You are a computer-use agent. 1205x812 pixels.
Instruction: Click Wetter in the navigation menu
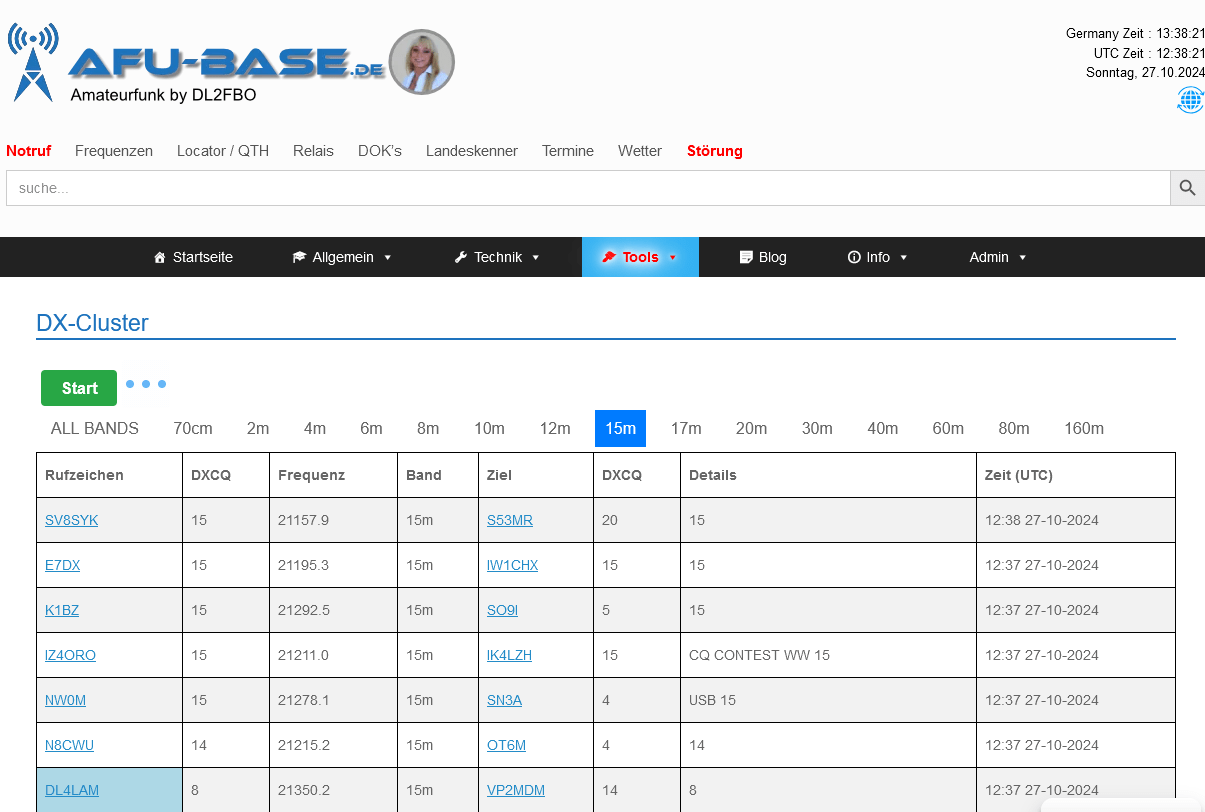(x=639, y=151)
